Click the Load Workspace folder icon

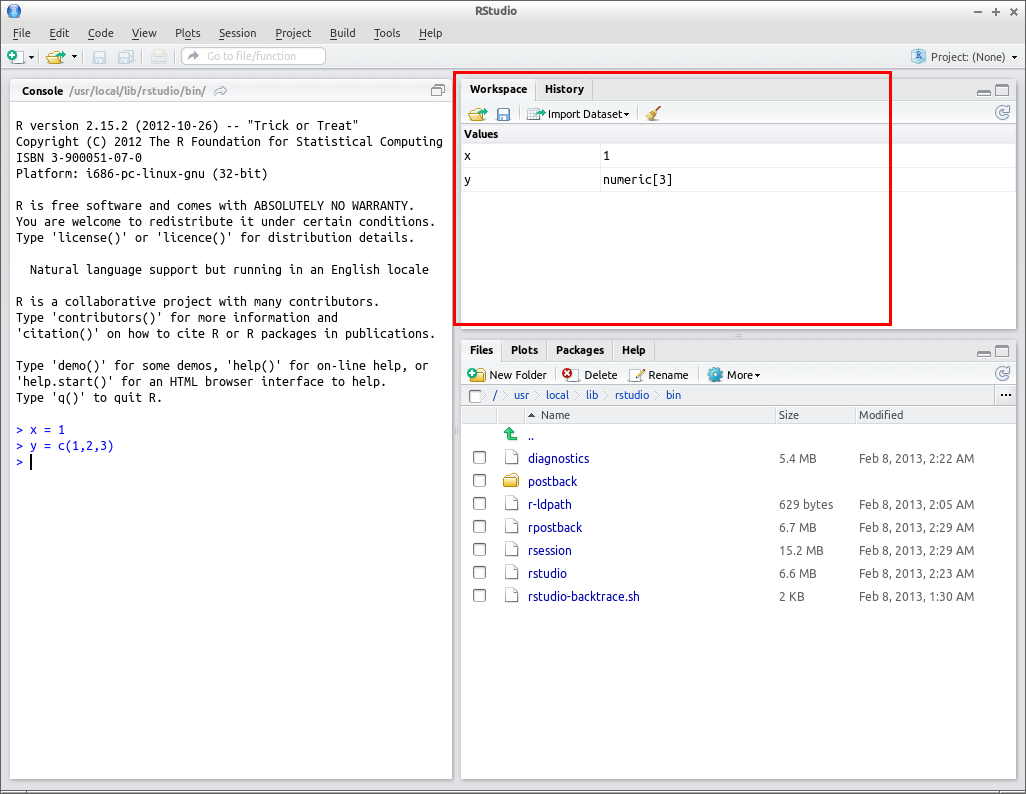(x=478, y=114)
